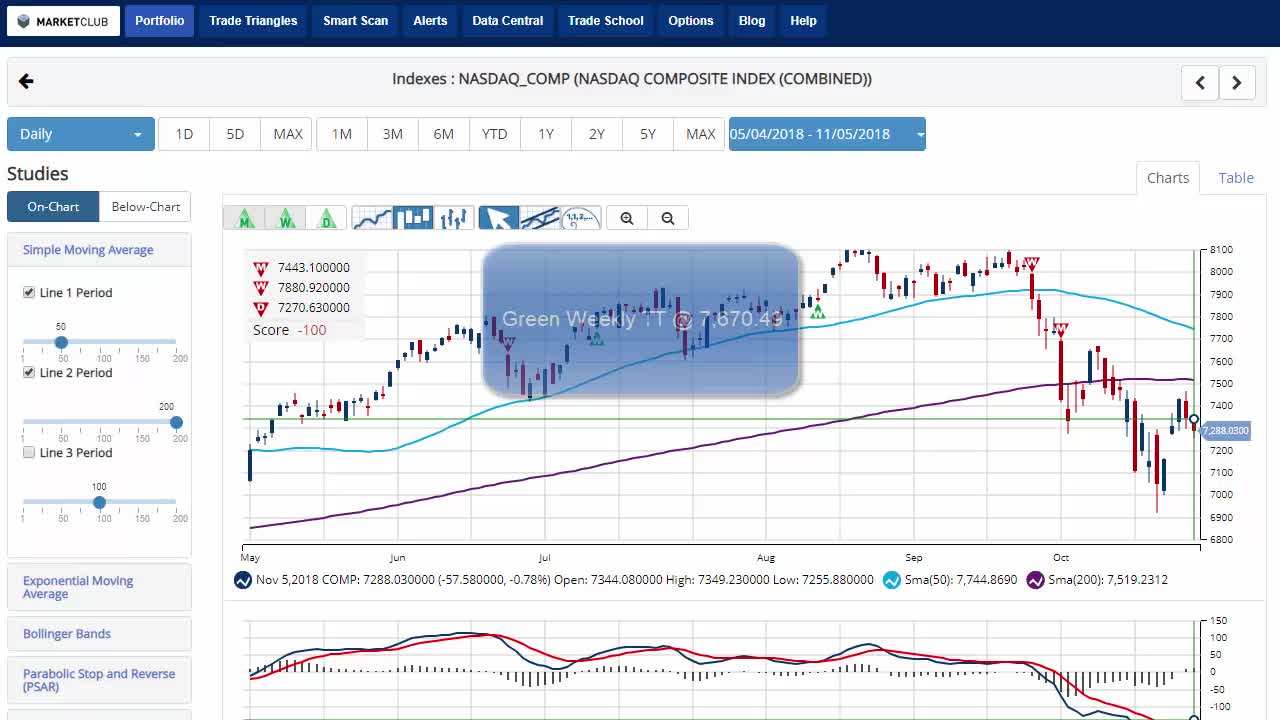Image resolution: width=1280 pixels, height=720 pixels.
Task: Click the Sma(200) legend icon
Action: tap(1035, 580)
